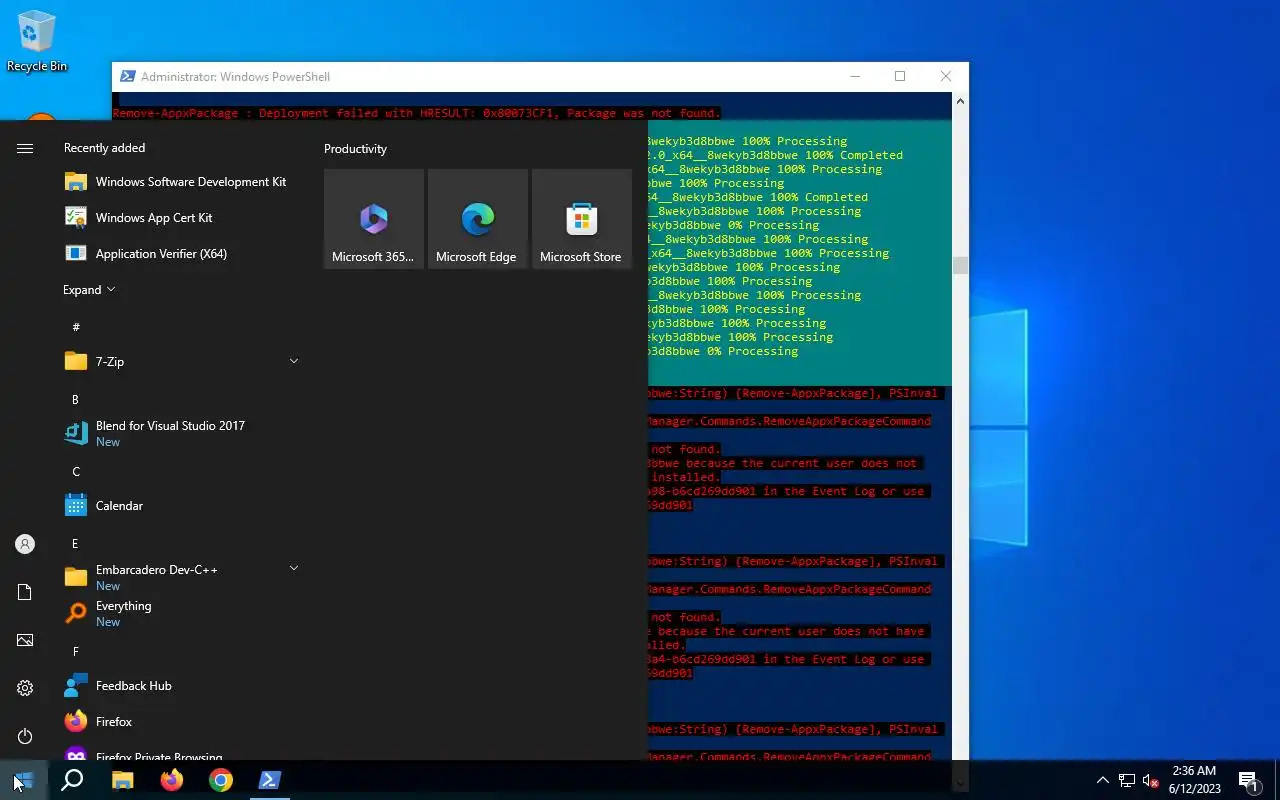This screenshot has width=1280, height=800.
Task: Open the Microsoft Store tile
Action: point(582,218)
